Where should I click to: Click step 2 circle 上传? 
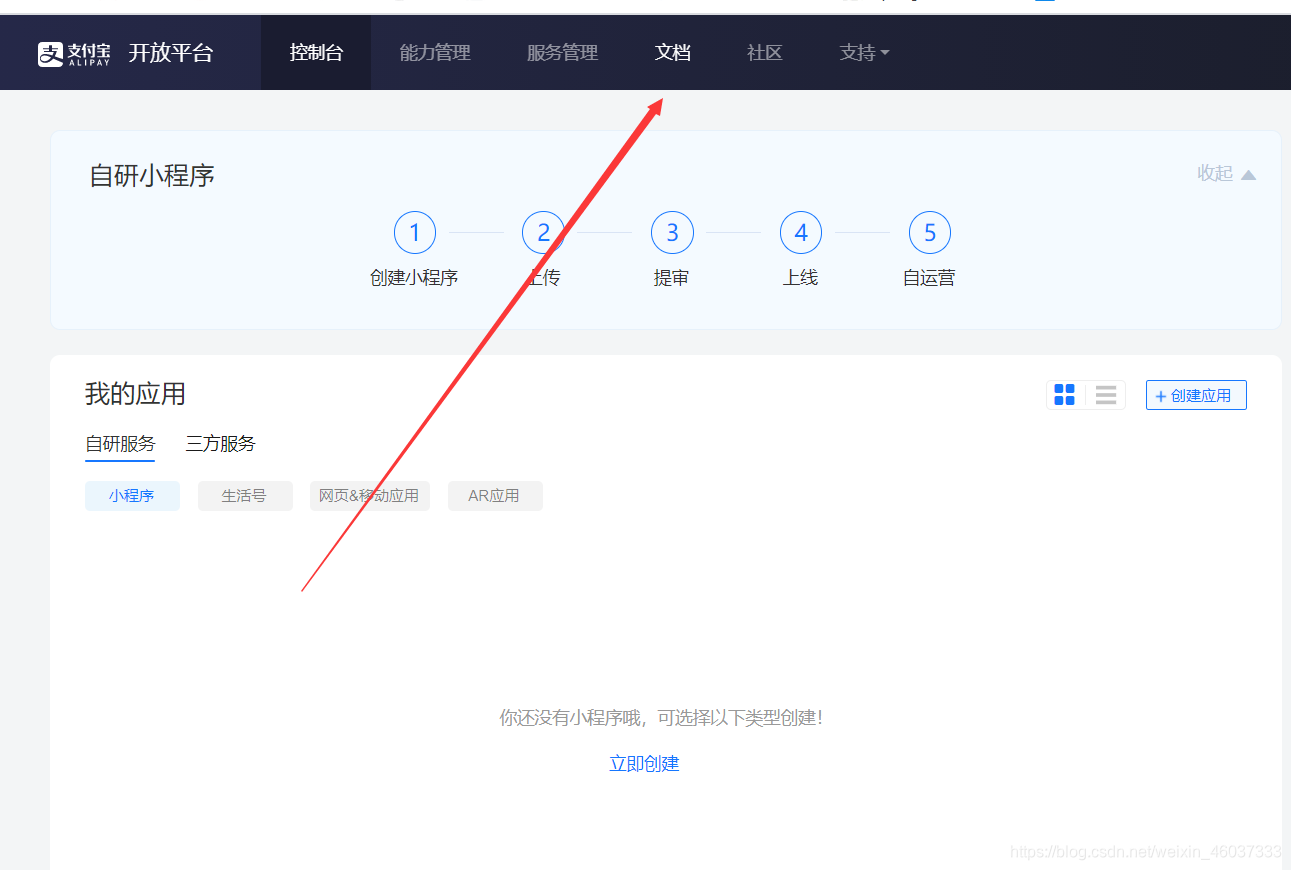543,233
